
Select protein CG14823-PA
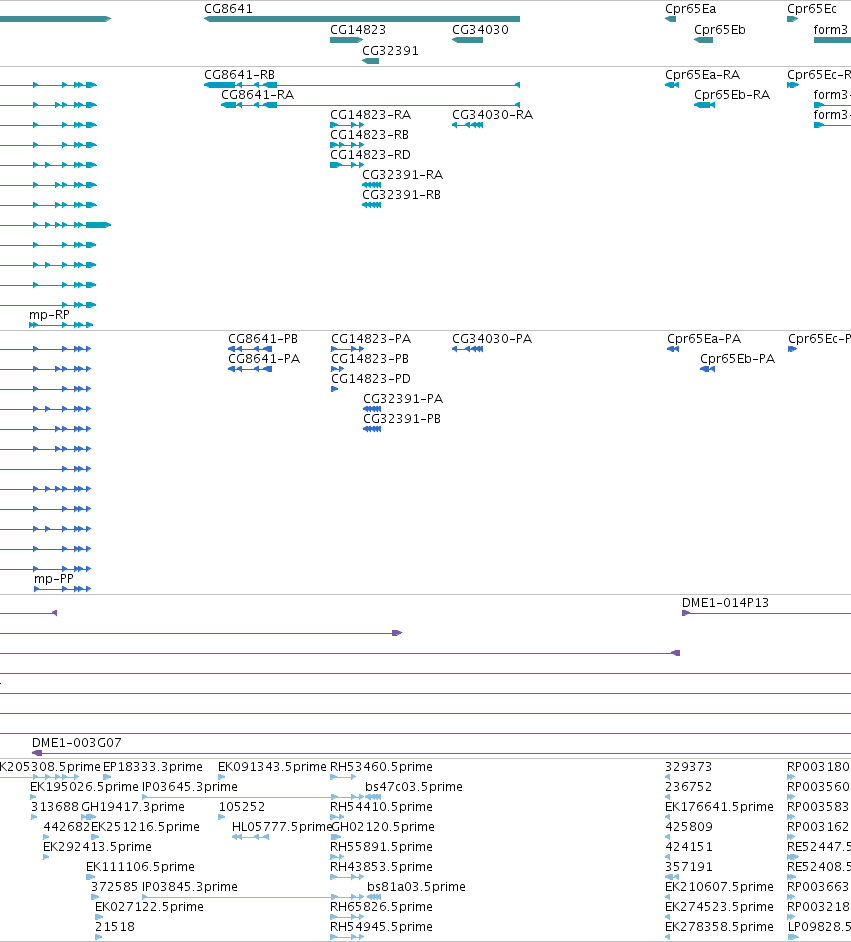[371, 339]
